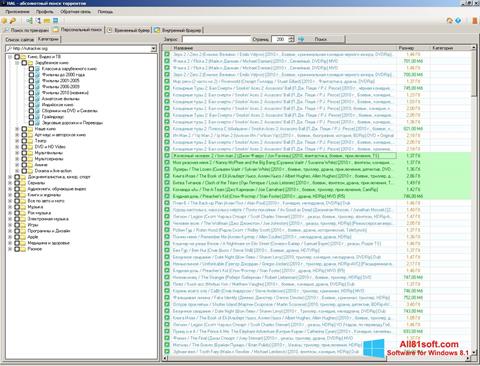The image size is (480, 366).
Task: Click the blue monitor toolbar icon
Action: [55, 21]
